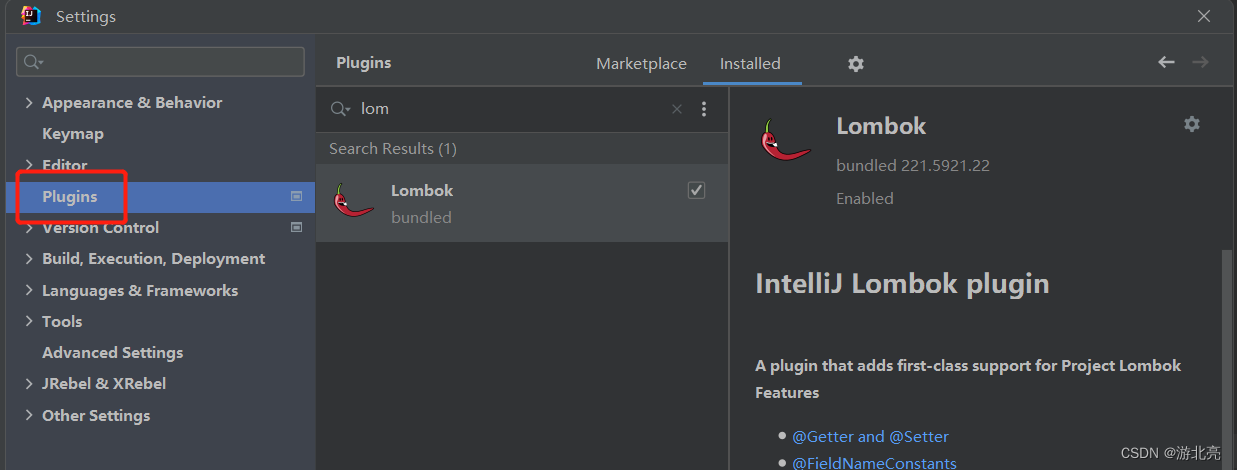Expand the Tools settings node
The width and height of the screenshot is (1237, 470).
[x=29, y=322]
